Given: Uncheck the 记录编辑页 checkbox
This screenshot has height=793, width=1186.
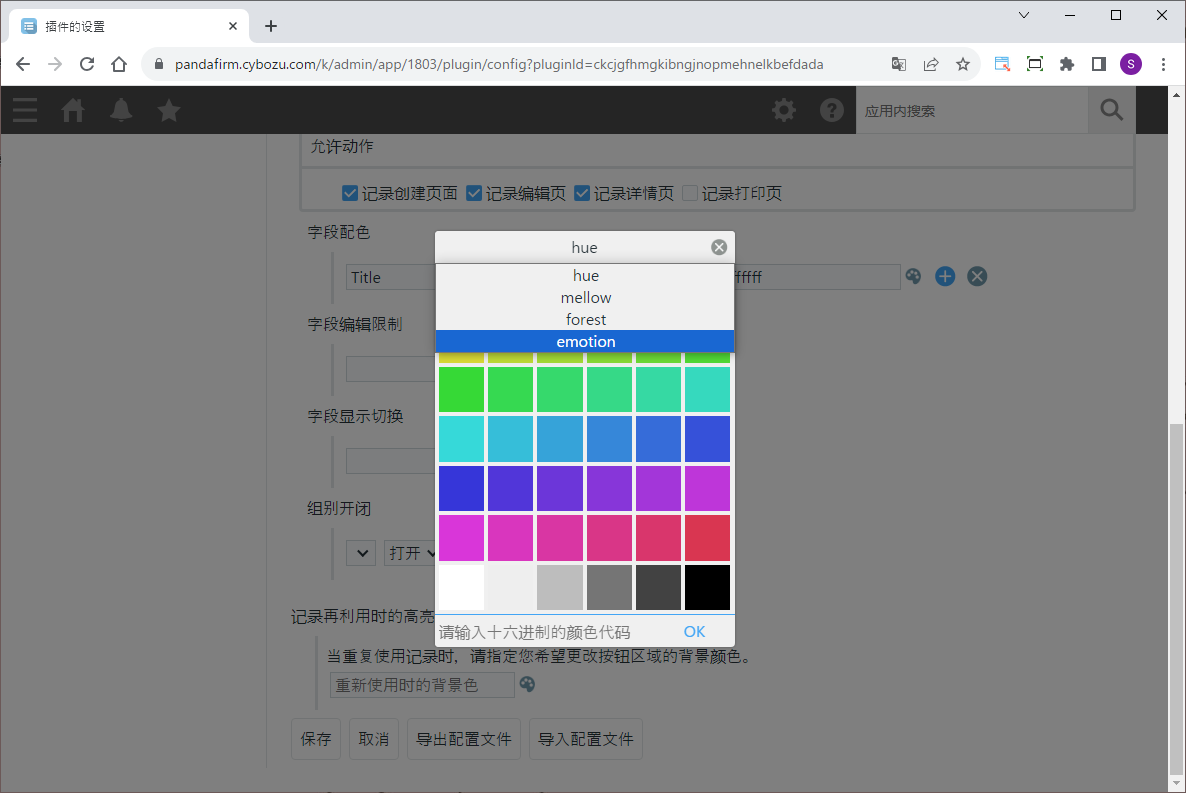Looking at the screenshot, I should click(x=474, y=193).
